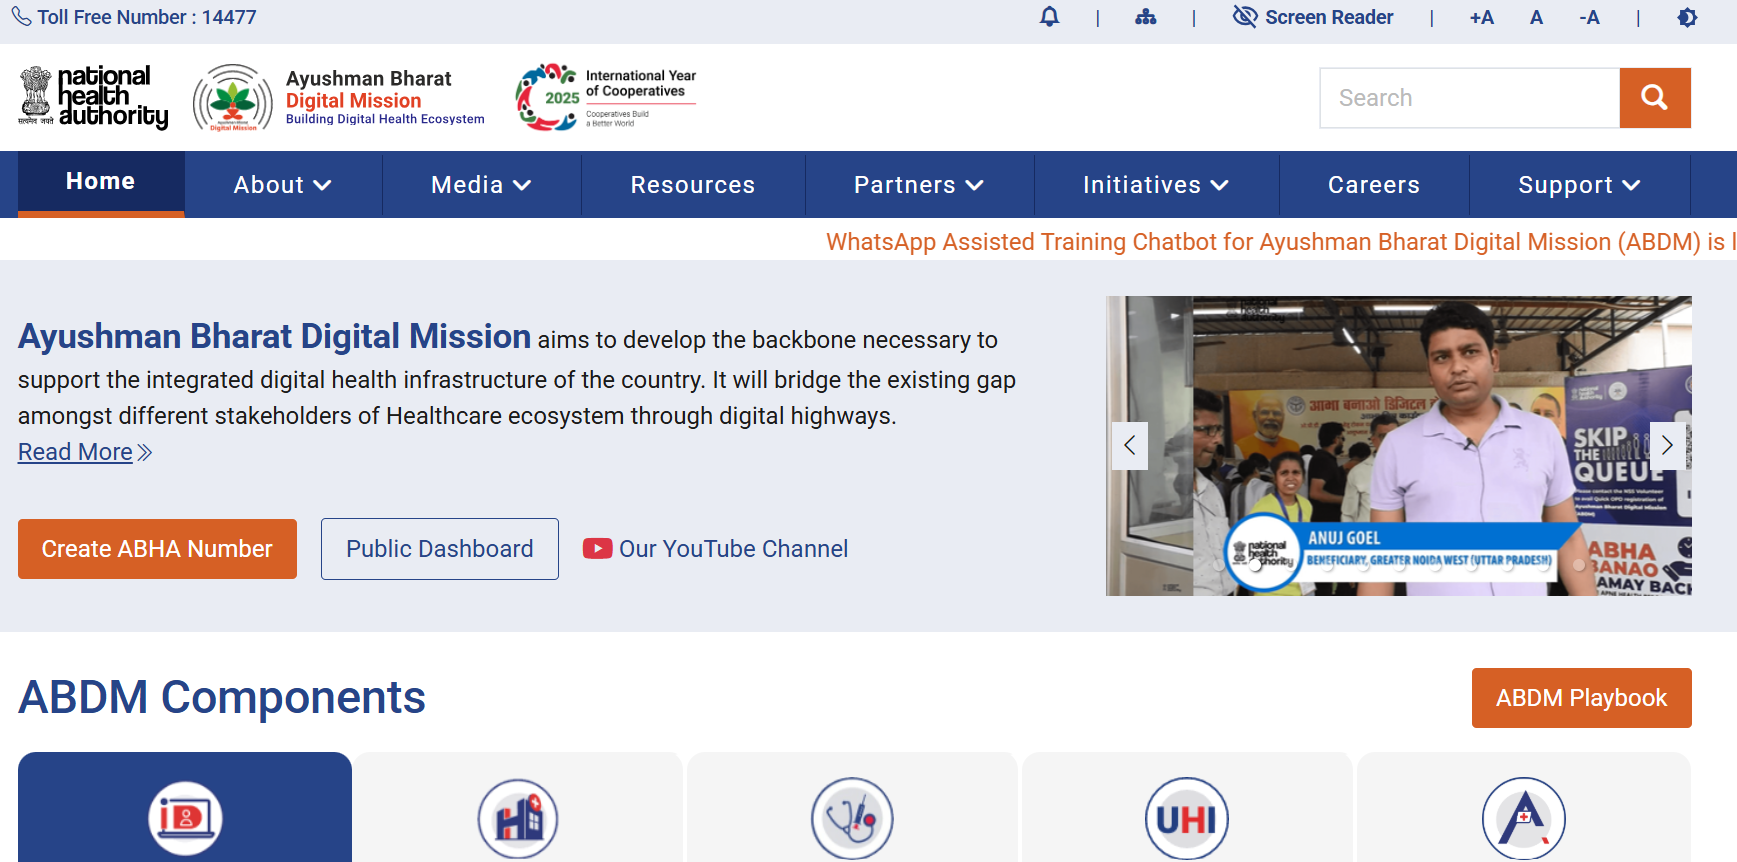Select the letter A medical component icon
This screenshot has height=862, width=1737.
(1523, 818)
